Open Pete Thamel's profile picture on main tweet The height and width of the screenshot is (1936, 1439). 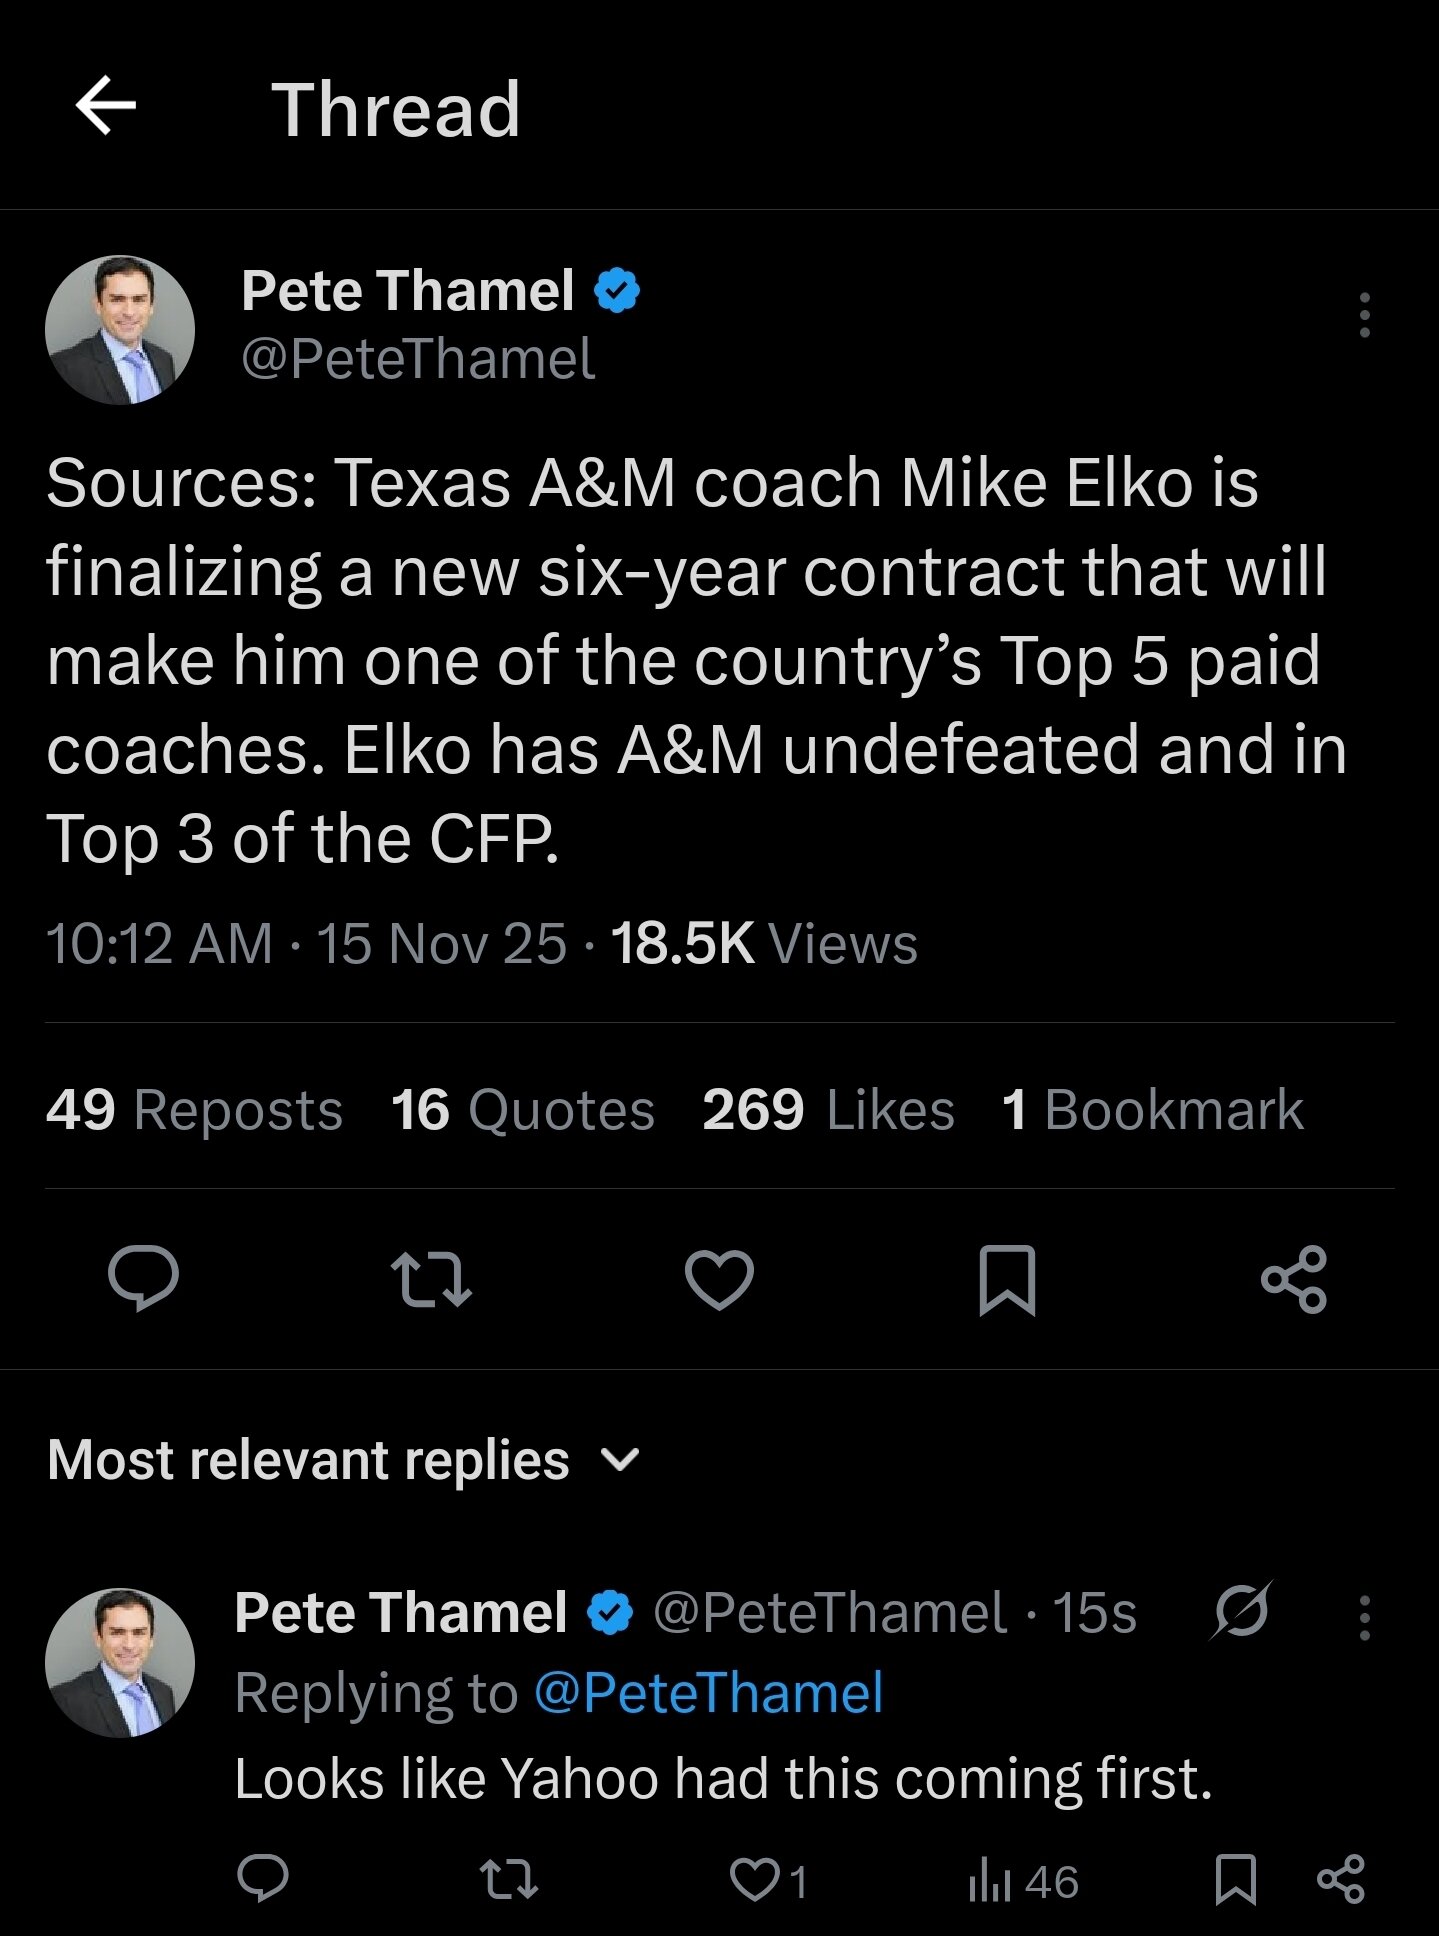pos(120,330)
